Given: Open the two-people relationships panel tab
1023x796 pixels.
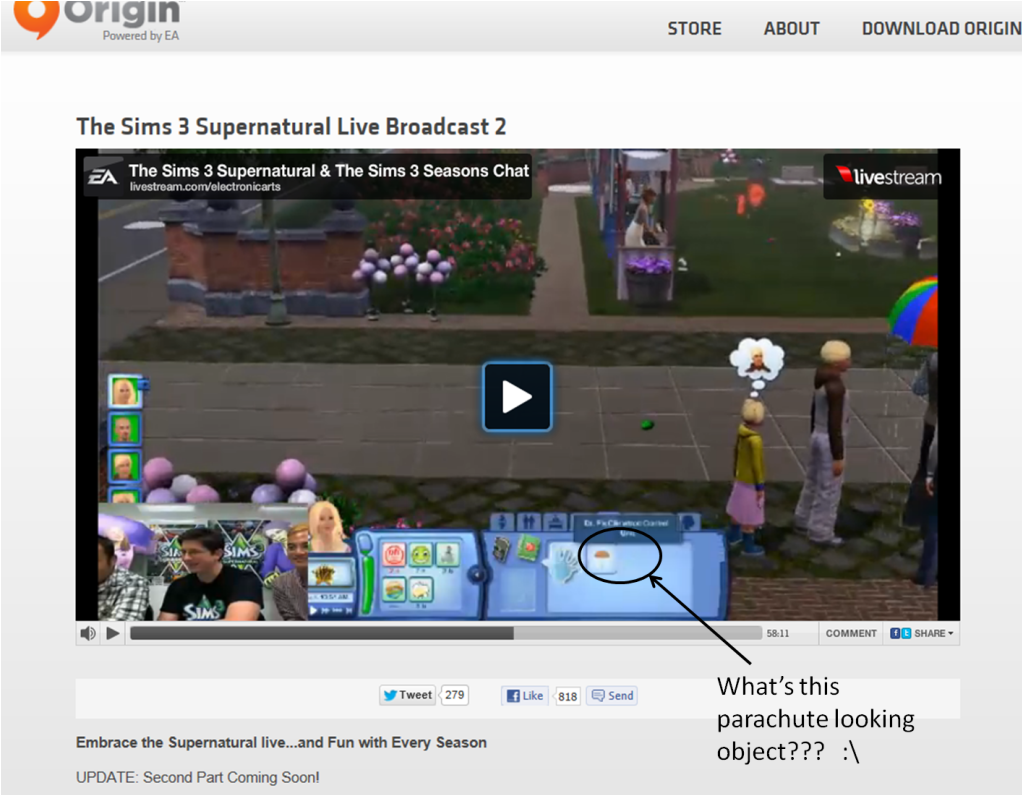Looking at the screenshot, I should click(528, 521).
